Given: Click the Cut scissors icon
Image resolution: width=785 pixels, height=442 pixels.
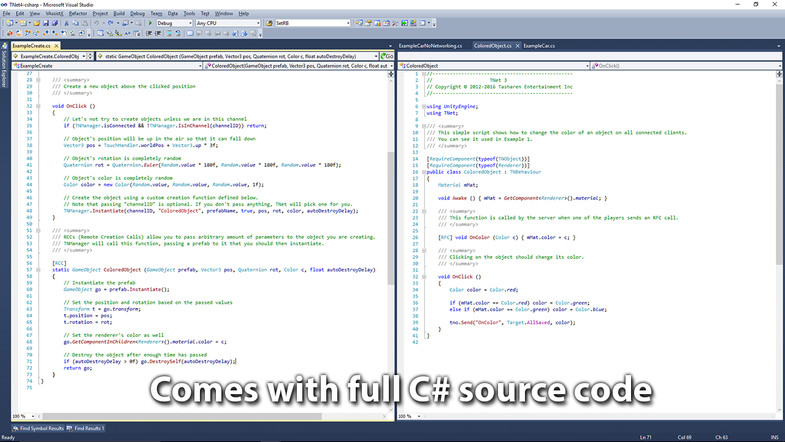Looking at the screenshot, I should pos(66,23).
